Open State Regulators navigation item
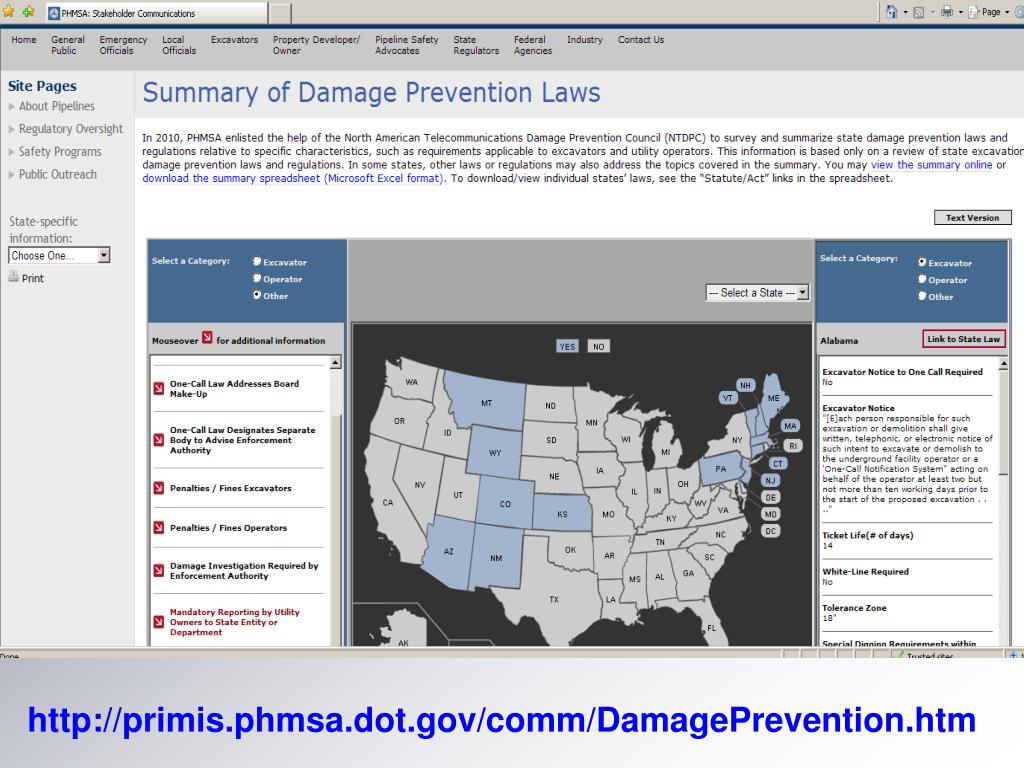This screenshot has width=1024, height=768. 476,45
